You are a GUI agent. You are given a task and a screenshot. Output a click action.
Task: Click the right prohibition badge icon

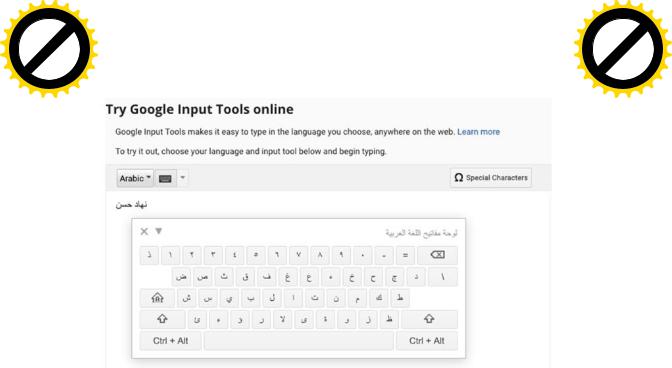tap(623, 48)
